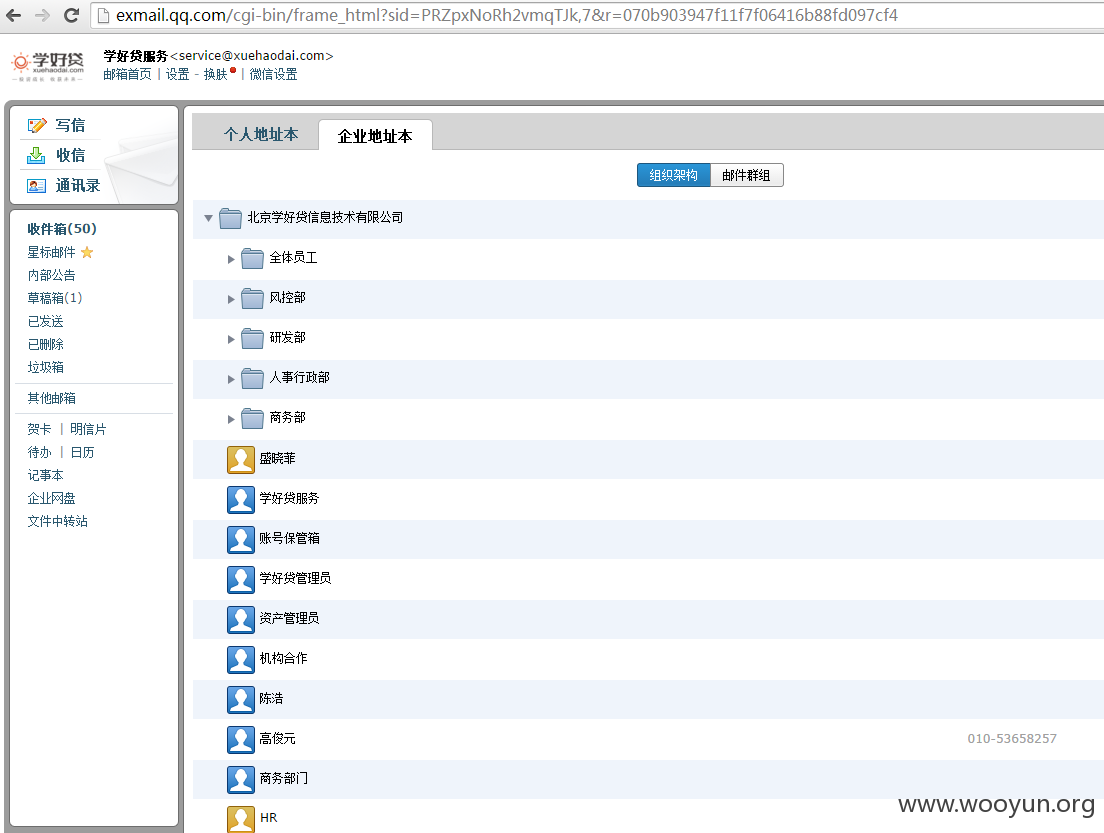Screen dimensions: 1104x833
Task: Click the browser back arrow
Action: (13, 15)
